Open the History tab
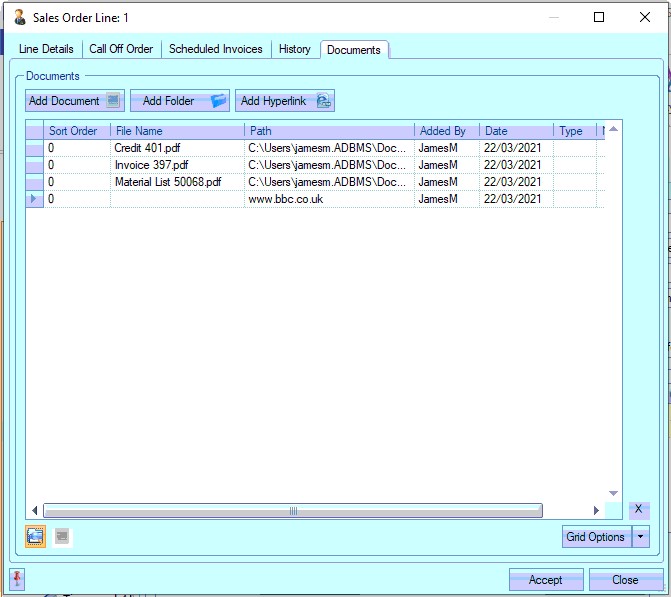 click(295, 49)
